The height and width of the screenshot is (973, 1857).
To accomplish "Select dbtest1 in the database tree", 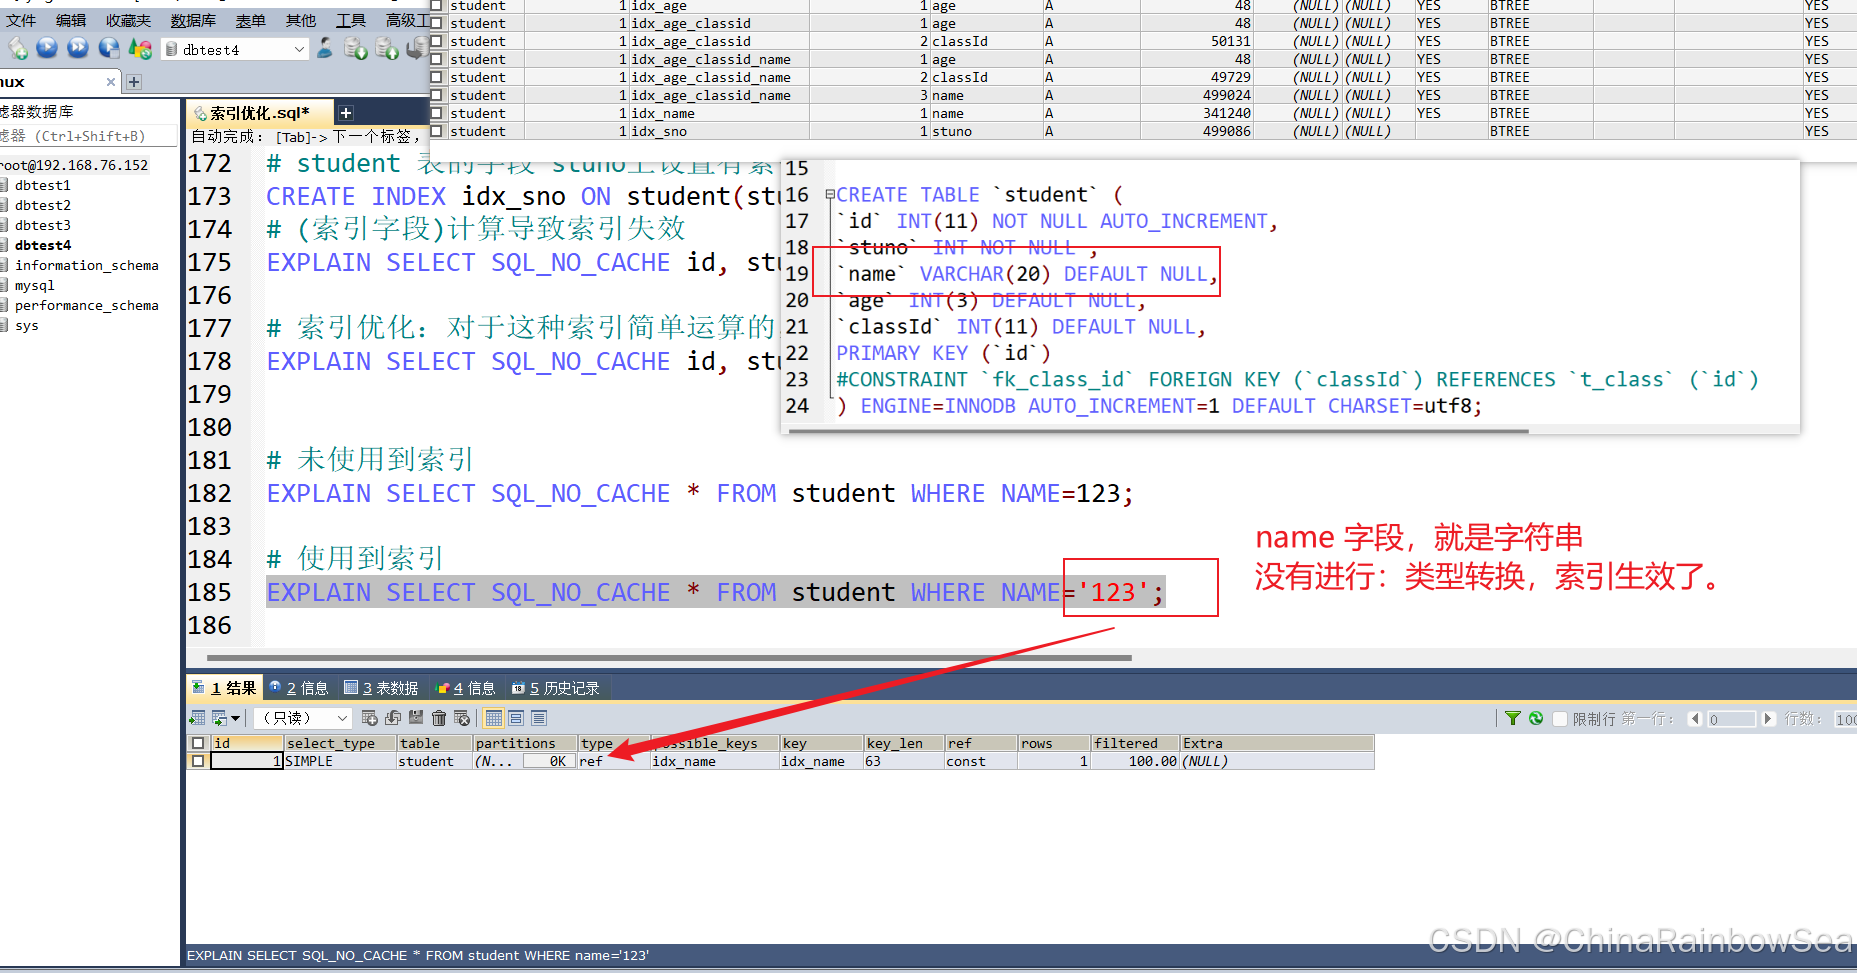I will pyautogui.click(x=42, y=185).
